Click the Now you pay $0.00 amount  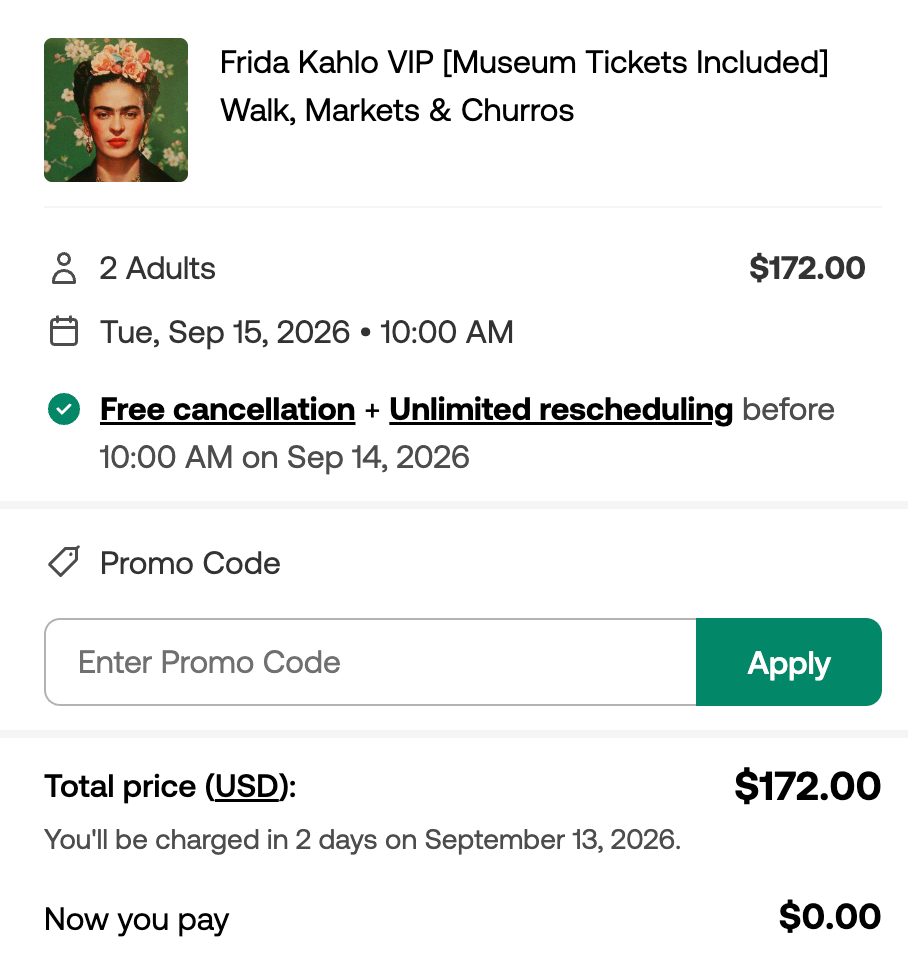click(830, 916)
